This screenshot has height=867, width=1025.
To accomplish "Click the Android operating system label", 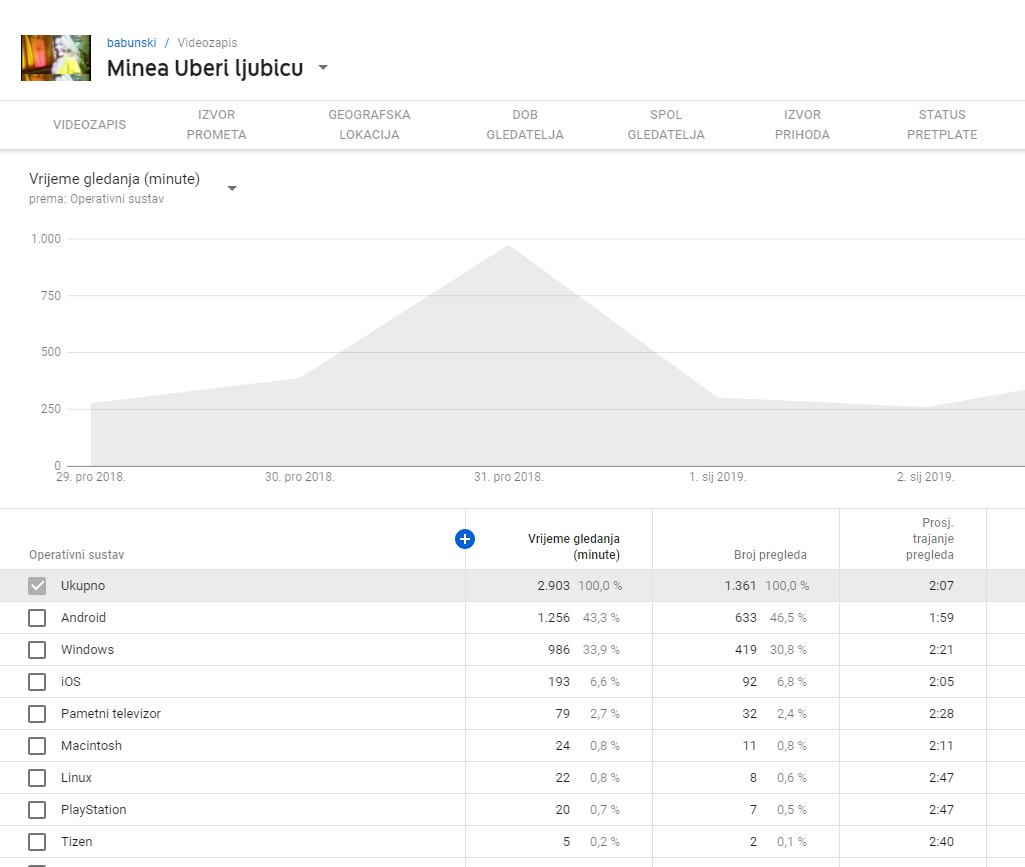I will 83,617.
